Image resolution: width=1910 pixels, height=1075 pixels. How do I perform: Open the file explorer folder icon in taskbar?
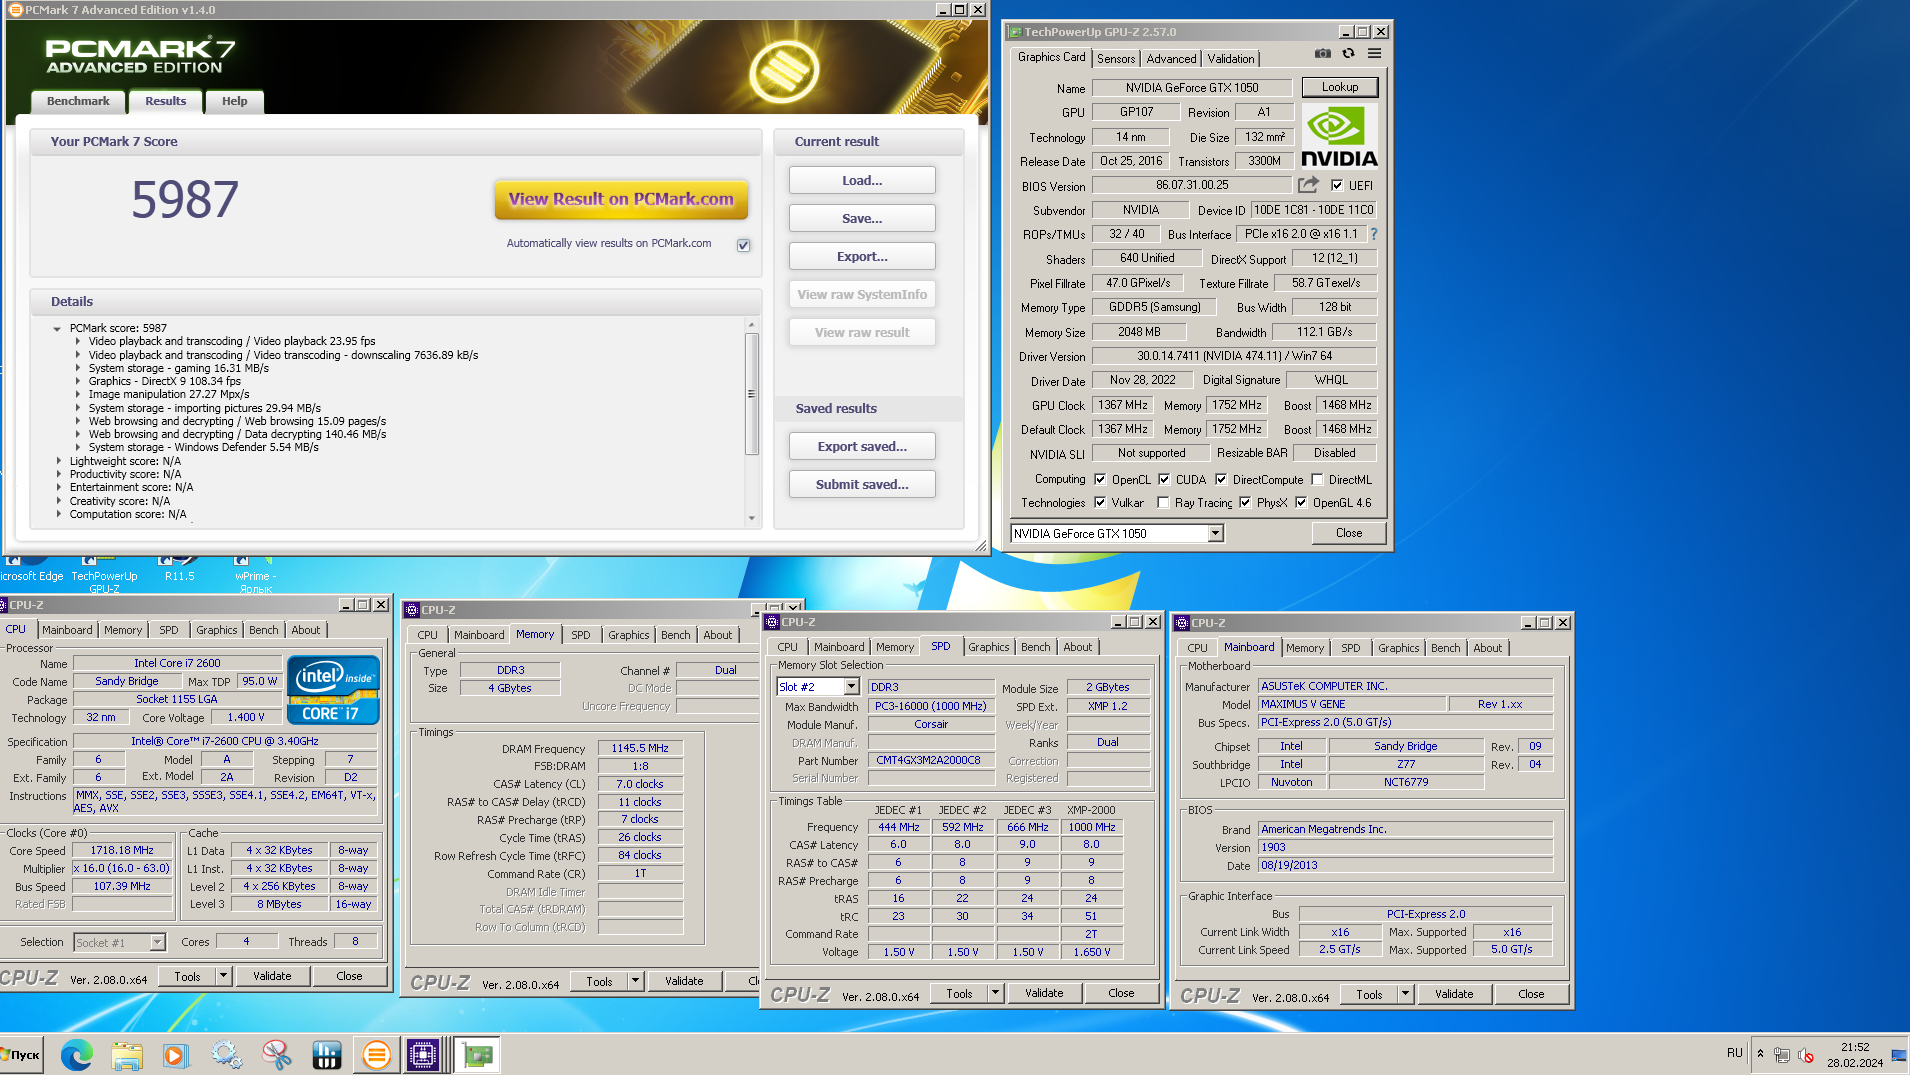[x=127, y=1055]
